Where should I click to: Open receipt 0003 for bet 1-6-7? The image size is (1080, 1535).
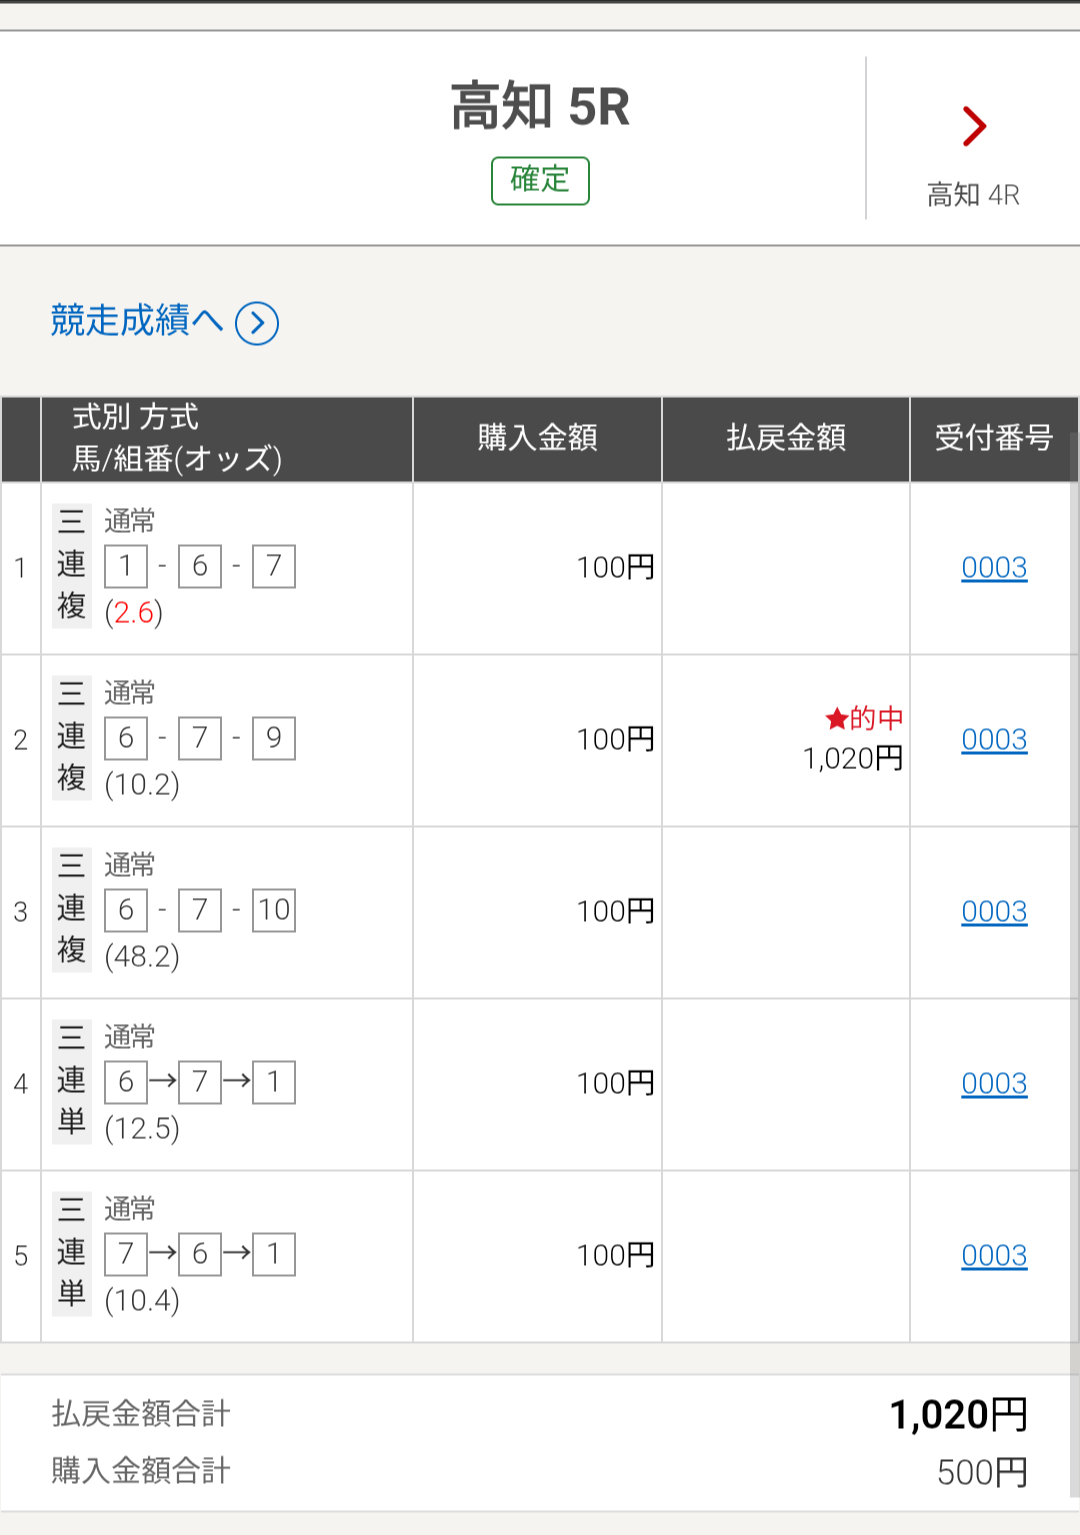994,568
